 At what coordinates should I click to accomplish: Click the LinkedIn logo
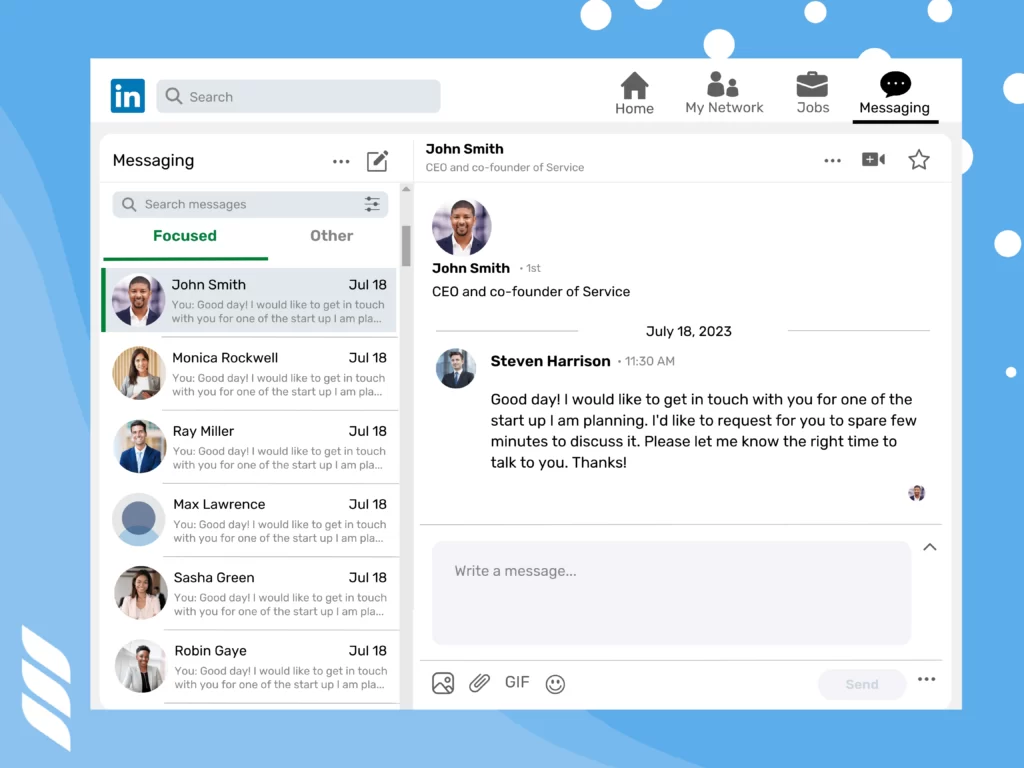click(127, 95)
